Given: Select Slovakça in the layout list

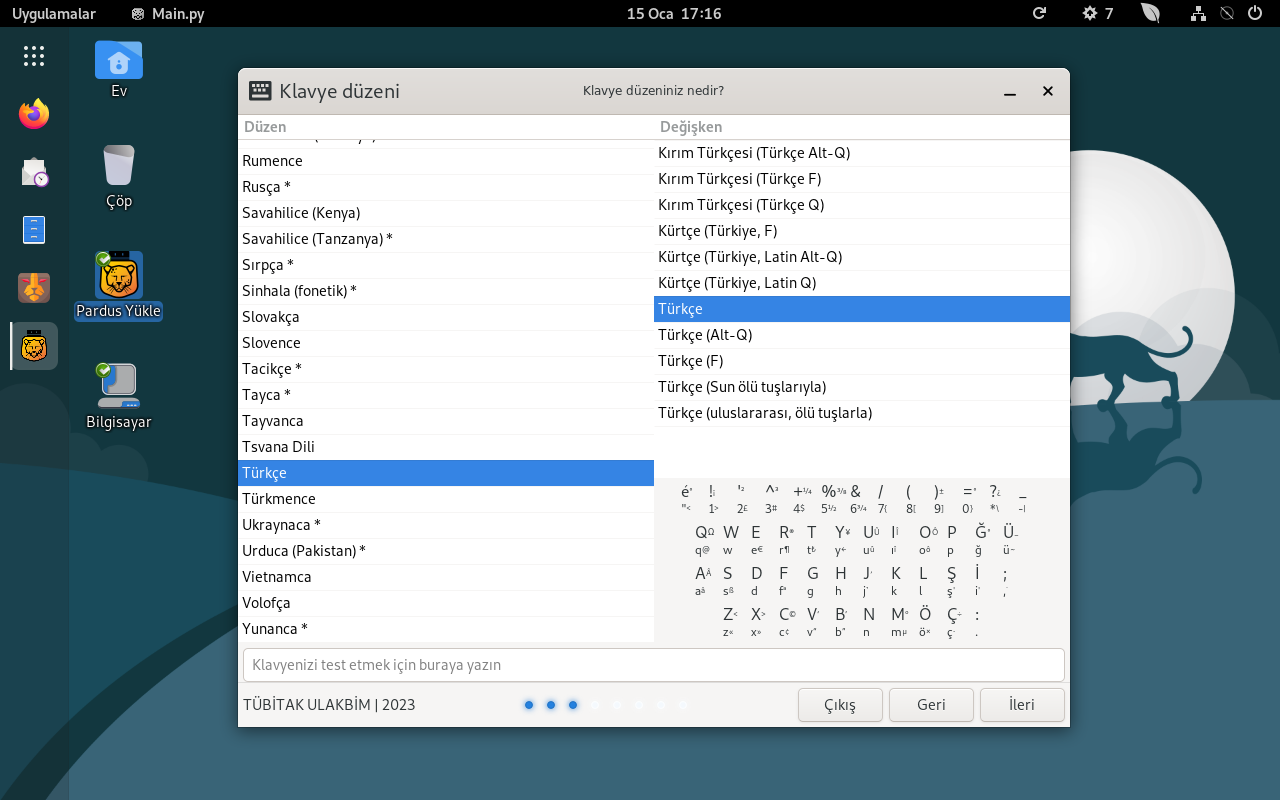Looking at the screenshot, I should (446, 317).
